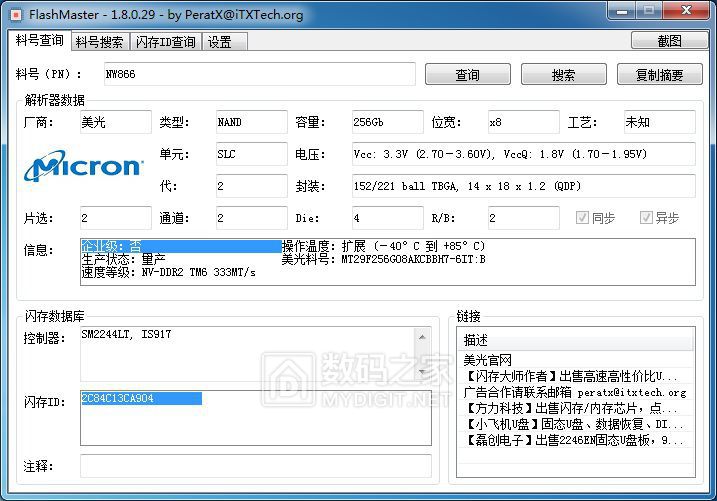Click the 厂商 field showing 美光
The width and height of the screenshot is (717, 501).
[116, 122]
